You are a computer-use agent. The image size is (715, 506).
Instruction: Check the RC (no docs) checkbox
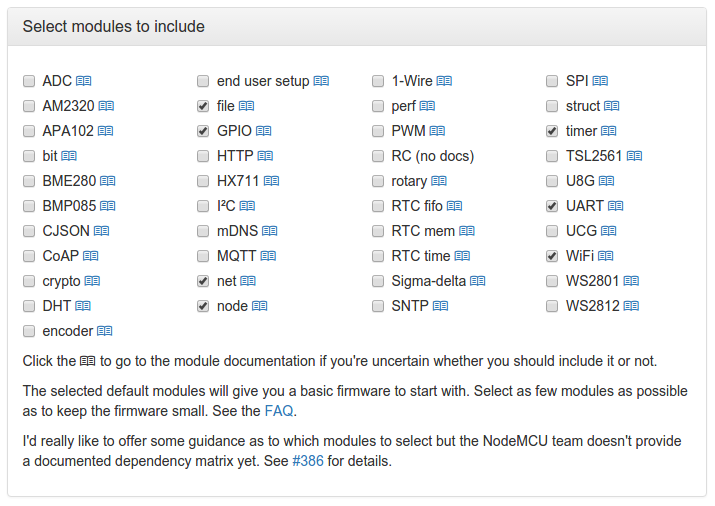pyautogui.click(x=378, y=156)
